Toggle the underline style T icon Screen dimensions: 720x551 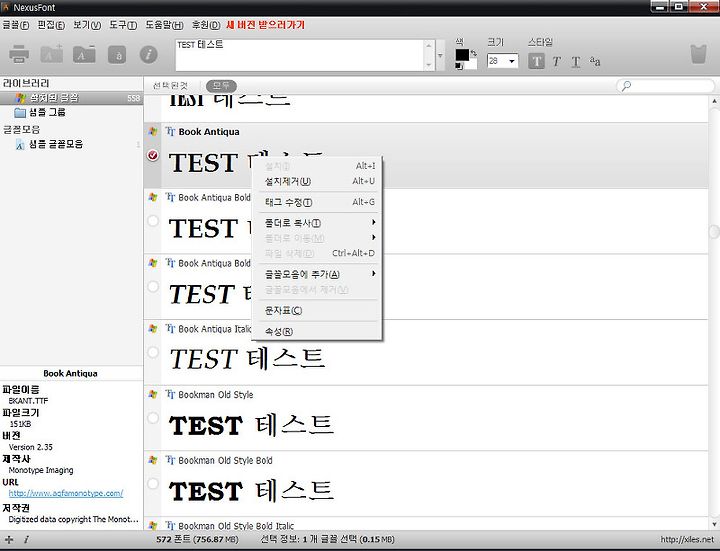(576, 62)
